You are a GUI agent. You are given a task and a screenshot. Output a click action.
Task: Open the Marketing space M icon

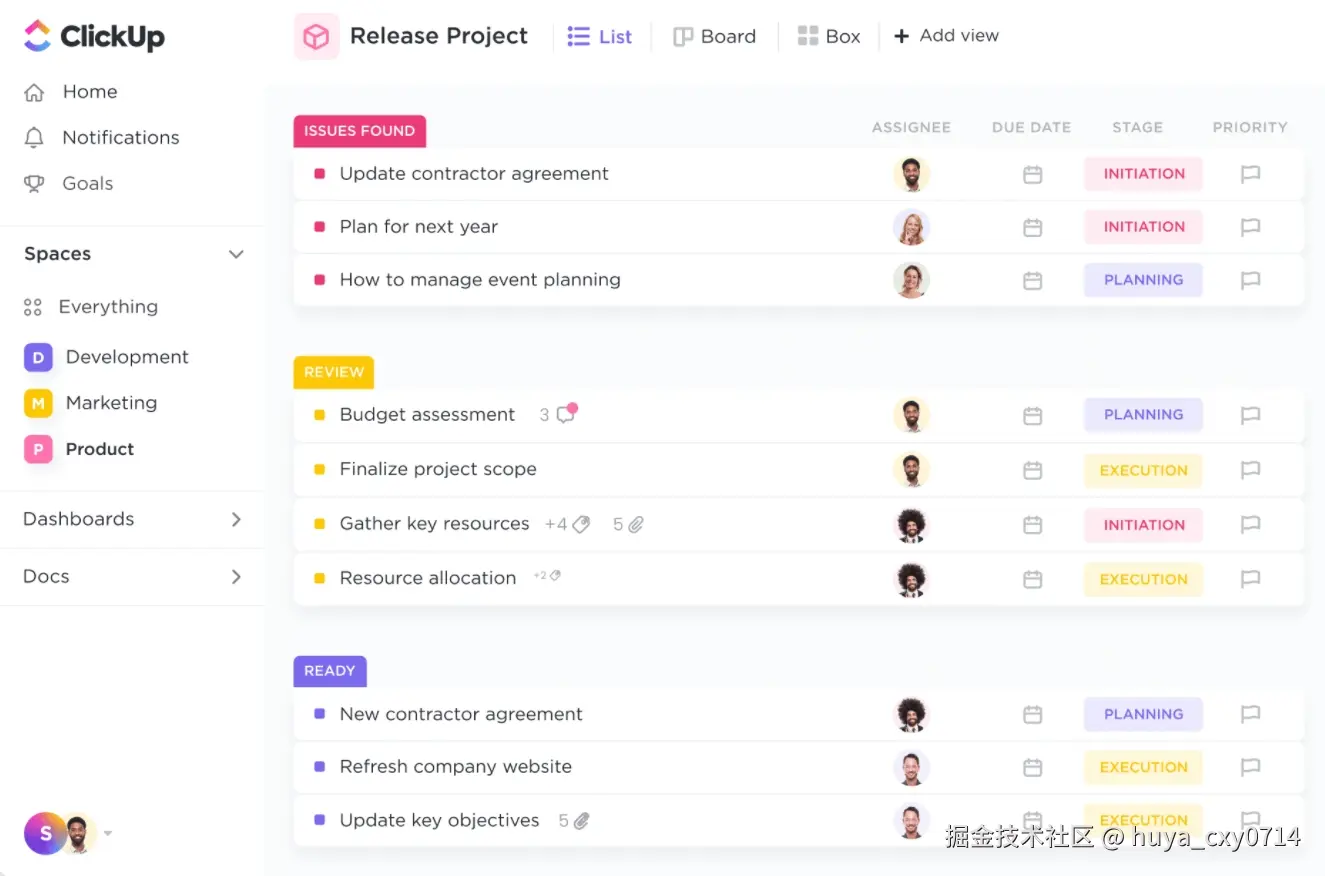click(x=38, y=403)
